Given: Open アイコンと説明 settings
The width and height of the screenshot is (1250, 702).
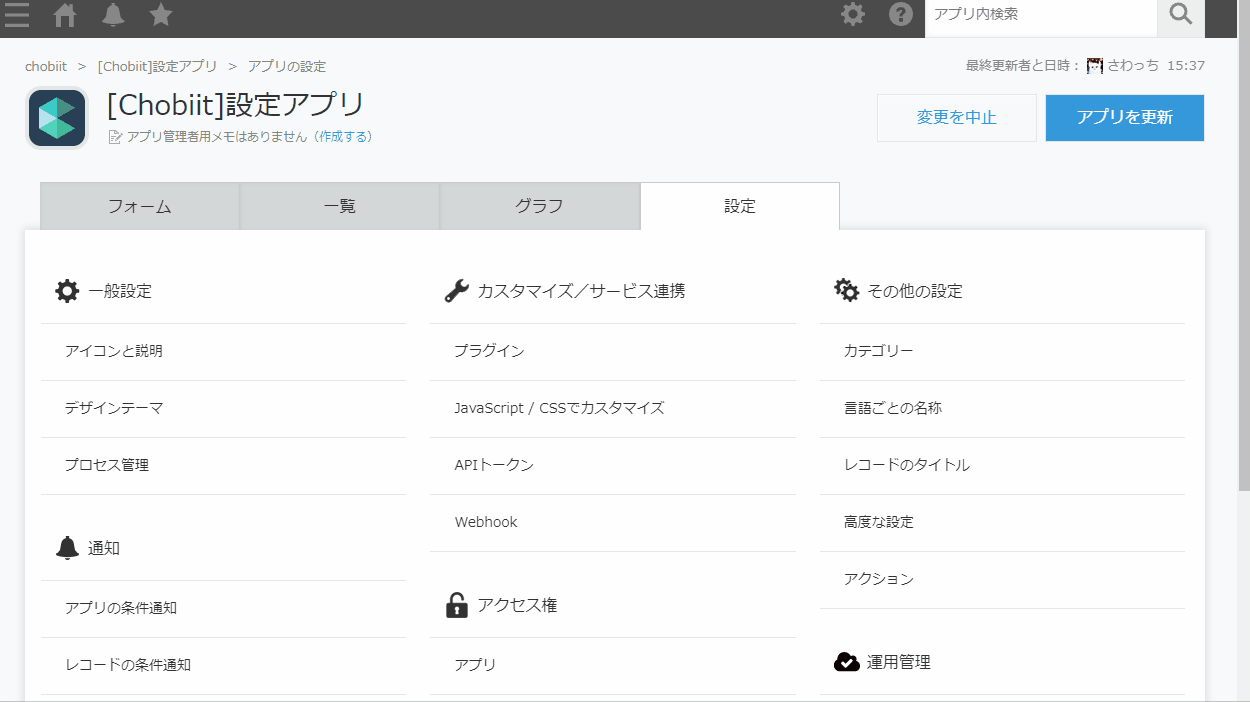Looking at the screenshot, I should [223, 351].
